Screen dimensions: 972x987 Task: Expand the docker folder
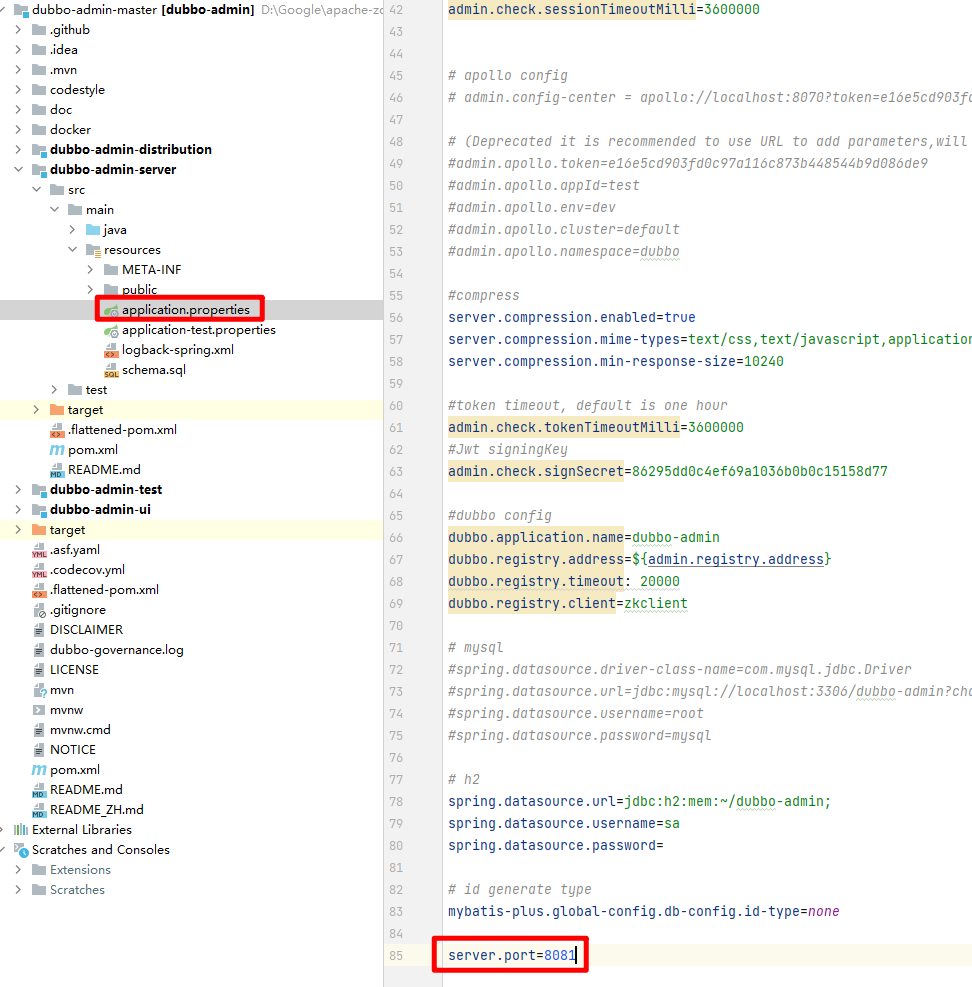pos(18,130)
